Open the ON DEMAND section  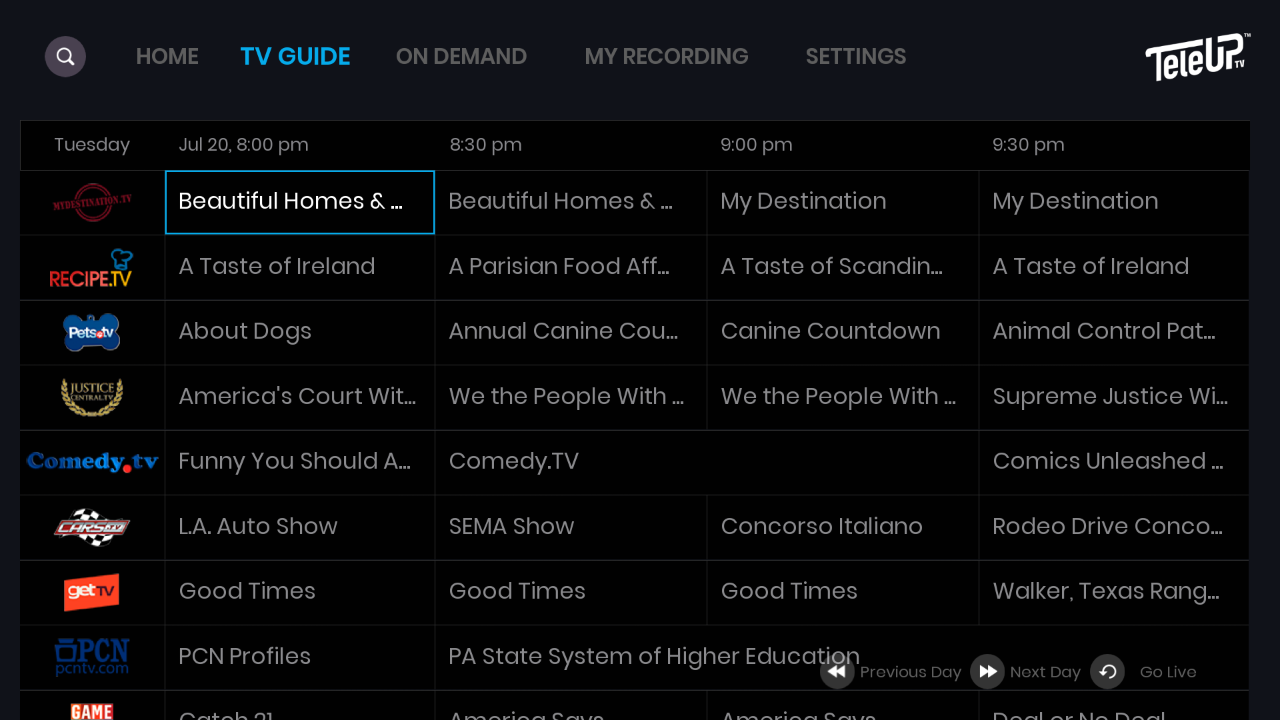461,56
